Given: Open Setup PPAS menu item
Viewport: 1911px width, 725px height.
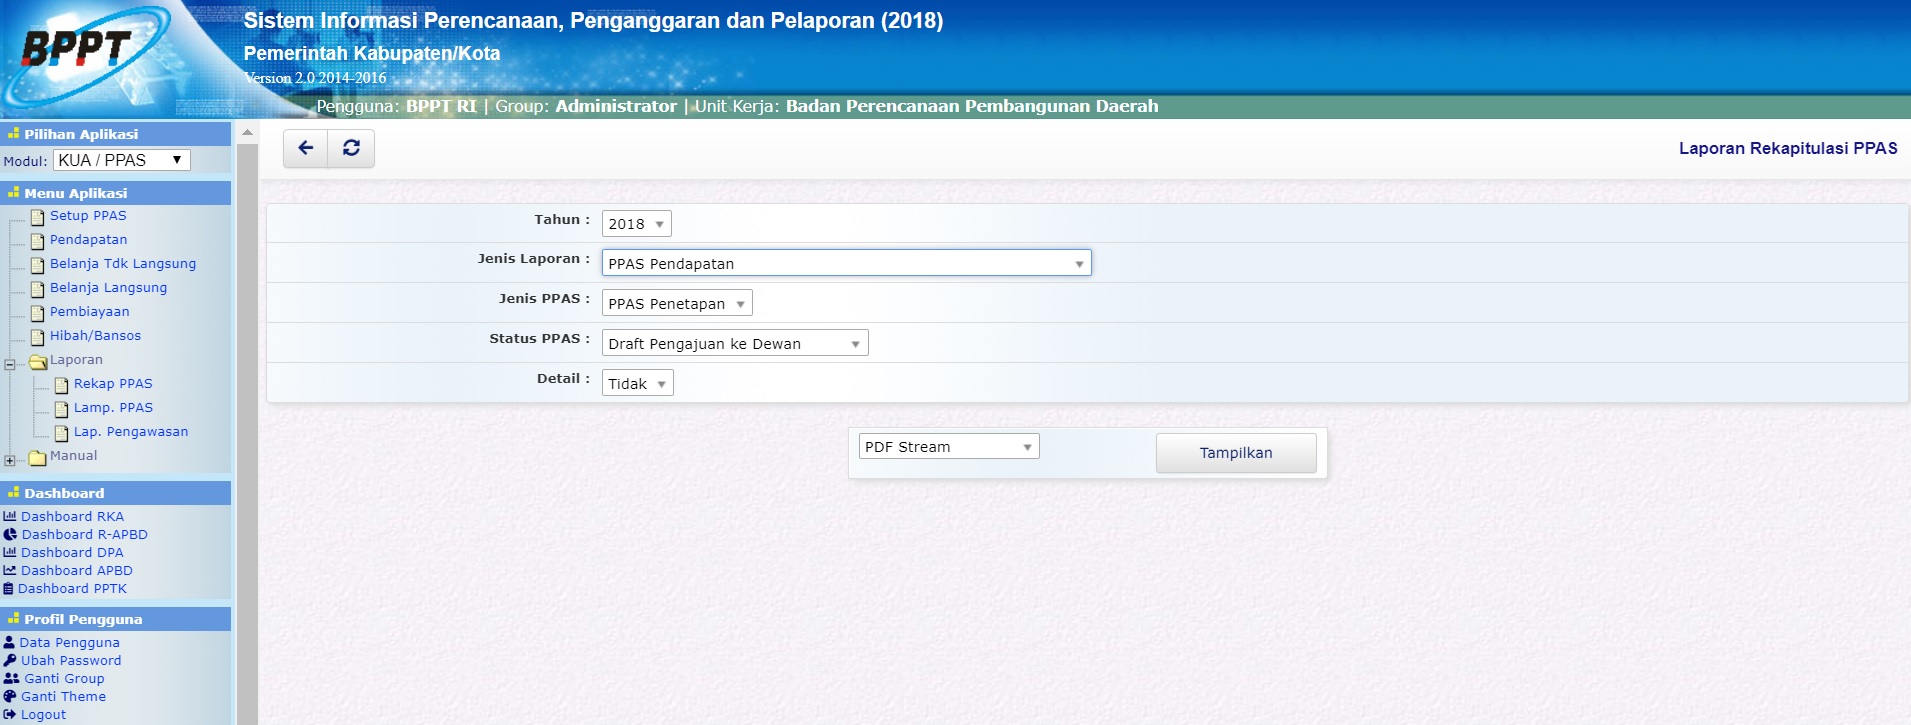Looking at the screenshot, I should tap(88, 215).
